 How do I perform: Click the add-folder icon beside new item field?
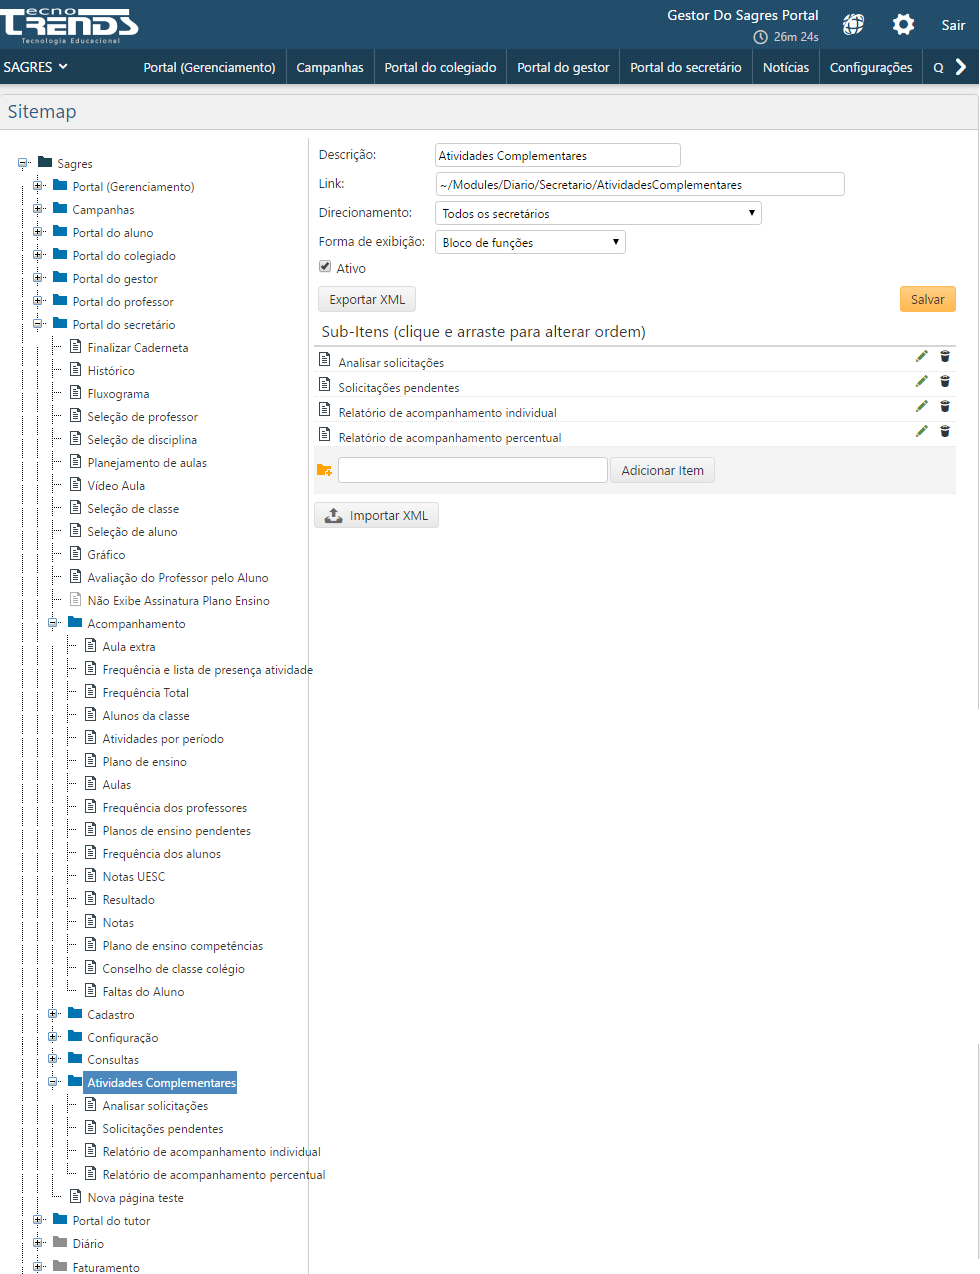coord(324,470)
